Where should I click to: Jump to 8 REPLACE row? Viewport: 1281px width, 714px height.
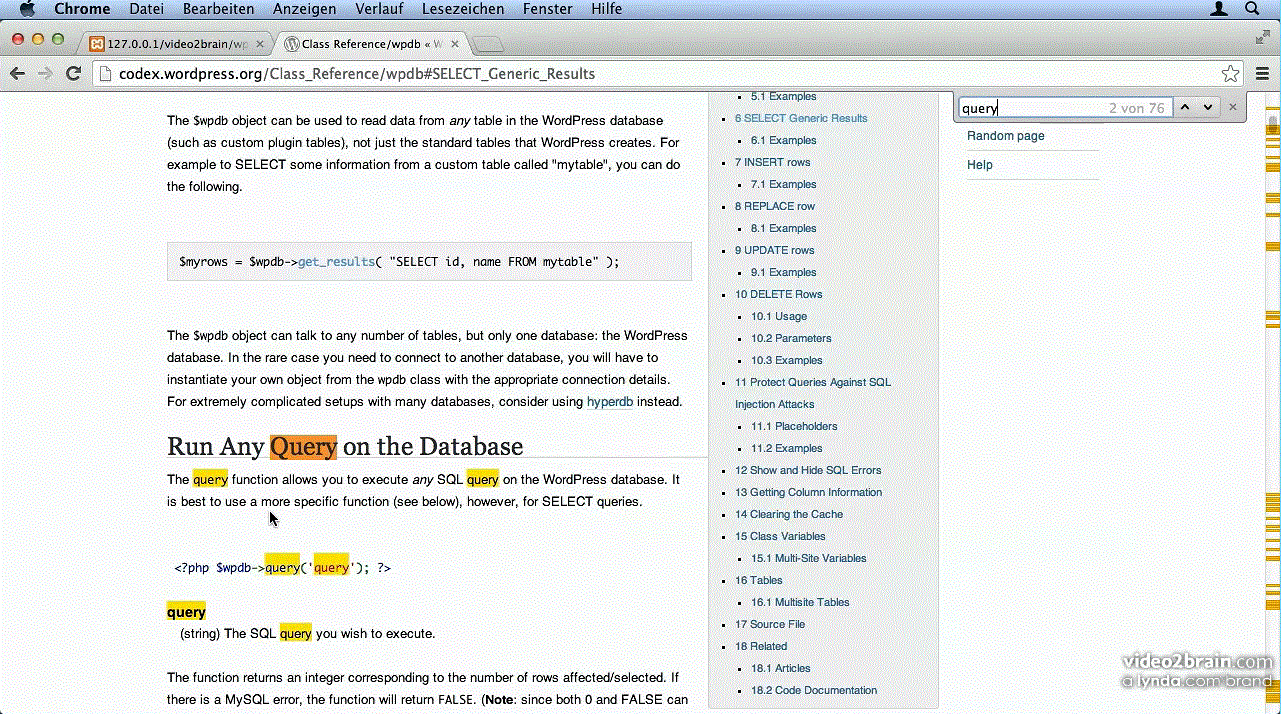775,206
